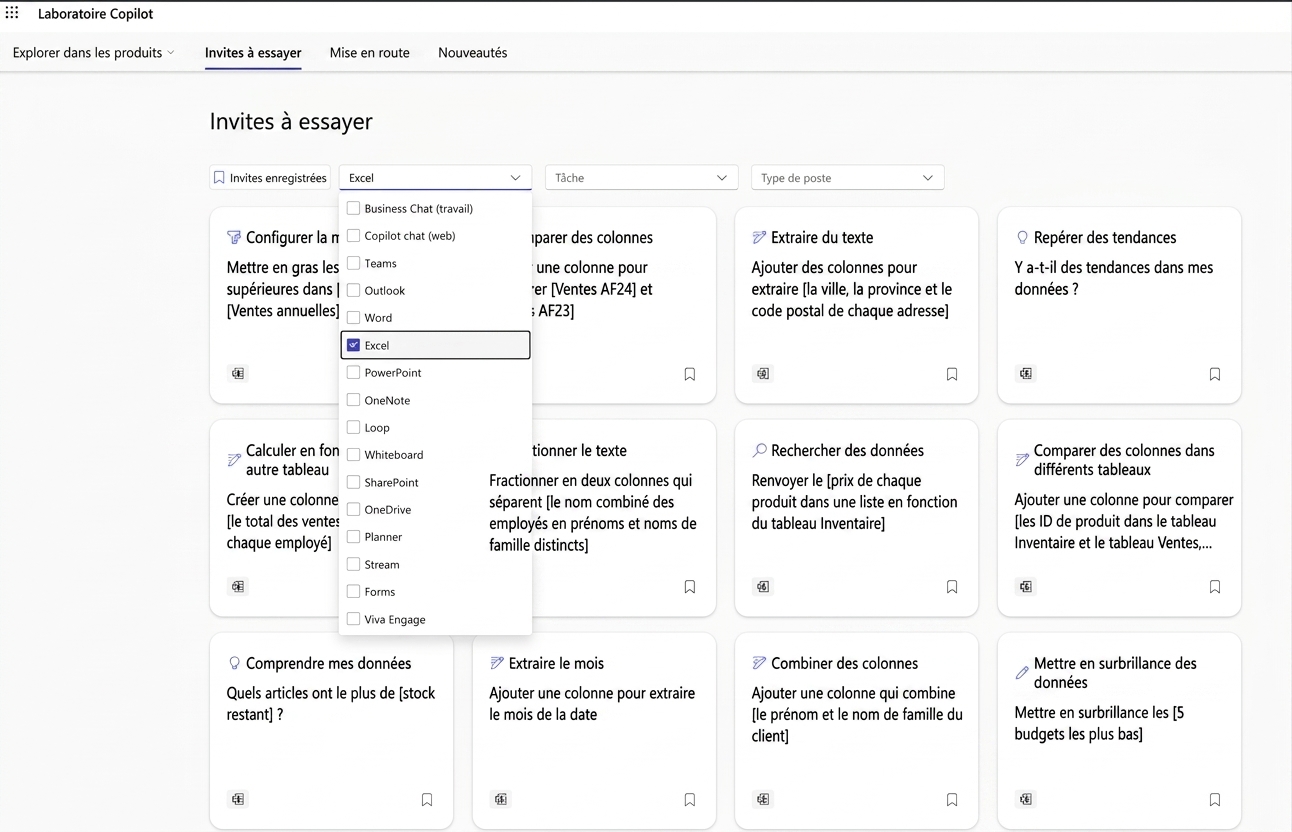The height and width of the screenshot is (832, 1292).
Task: Click "Ajouter des colonnes pour extraire" prompt text
Action: (x=850, y=289)
